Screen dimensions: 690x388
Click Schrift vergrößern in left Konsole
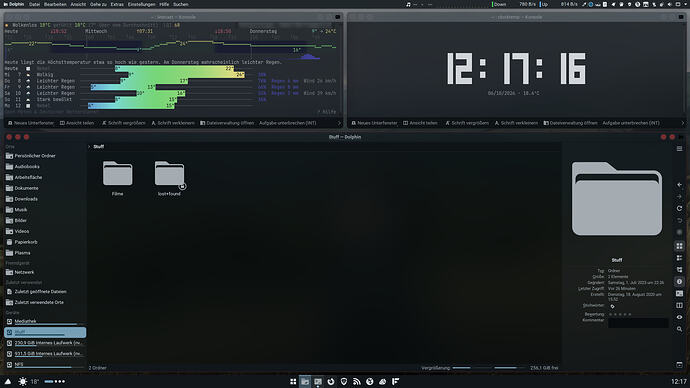point(124,123)
